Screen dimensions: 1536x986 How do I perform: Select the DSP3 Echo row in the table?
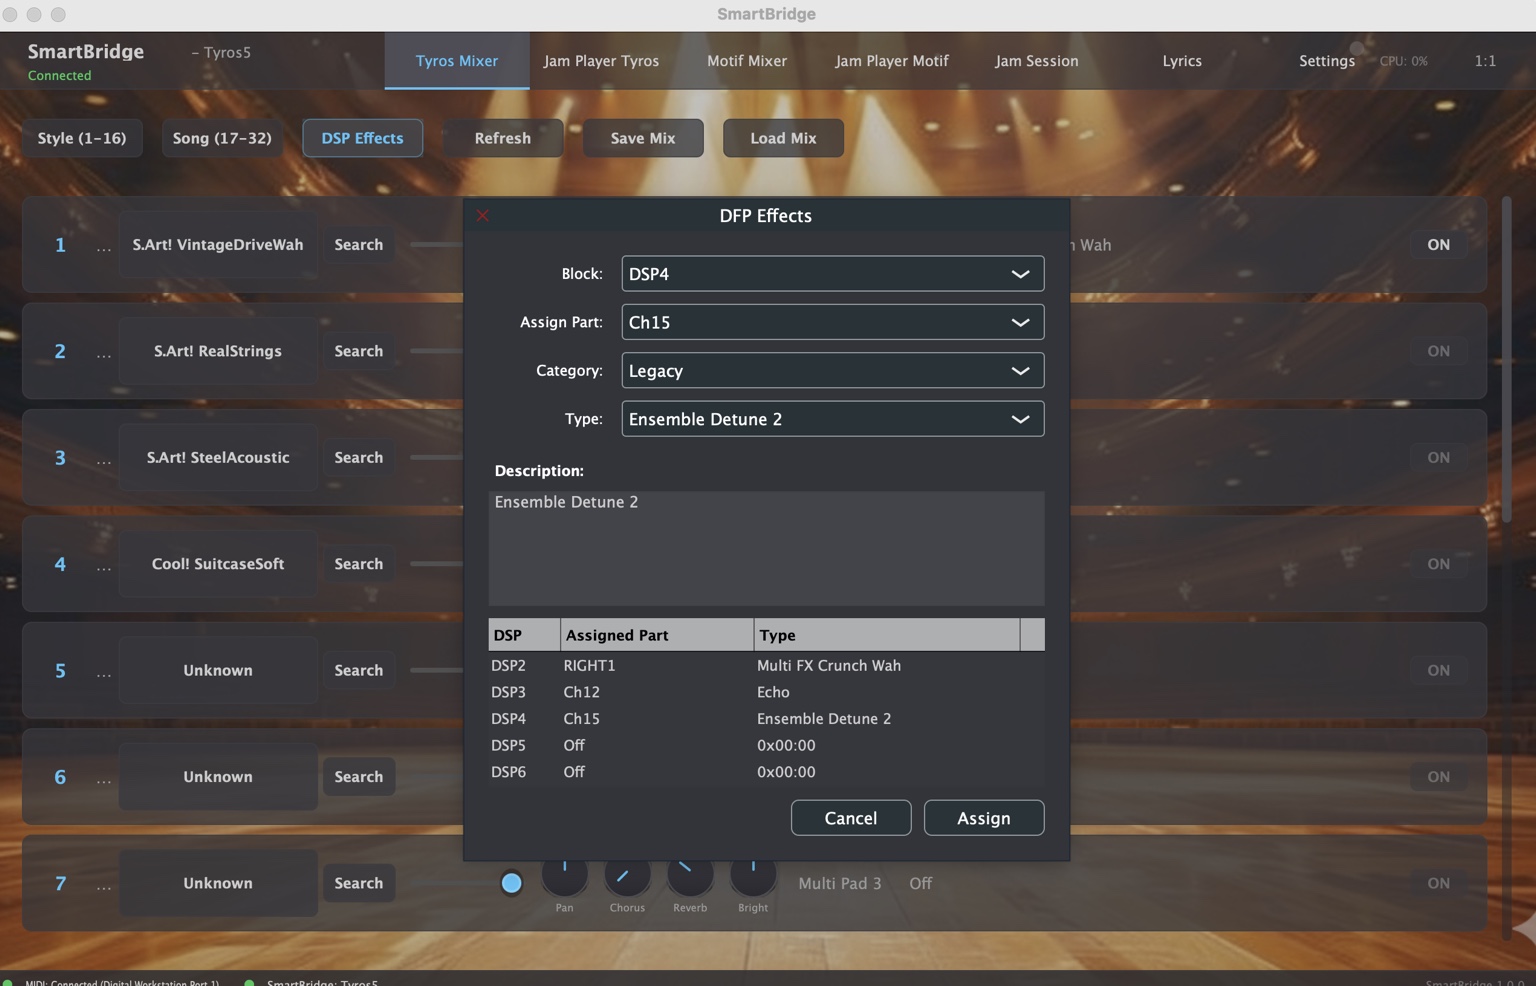click(x=700, y=692)
